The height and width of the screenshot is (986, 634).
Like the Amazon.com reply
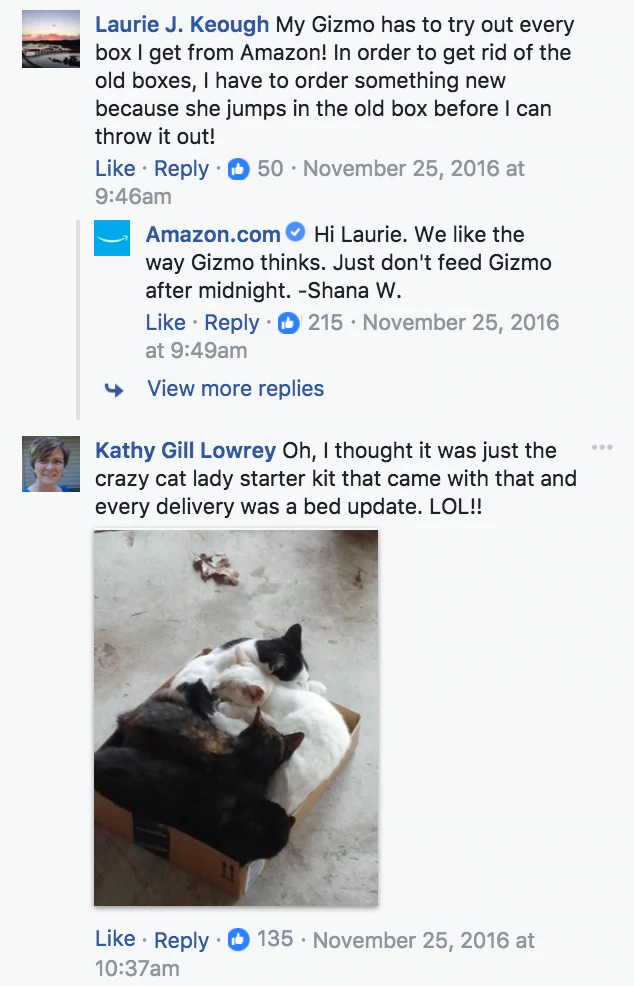click(x=165, y=323)
